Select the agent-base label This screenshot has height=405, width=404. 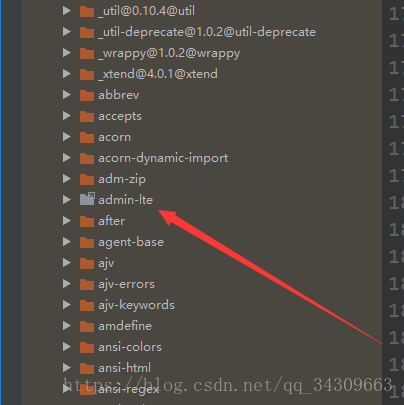click(131, 242)
